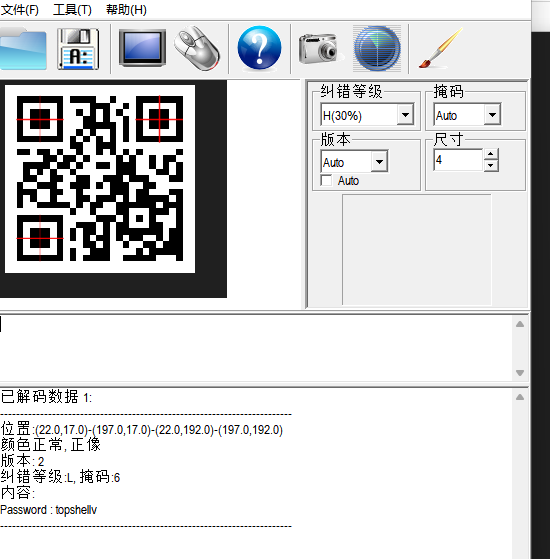Click input area scrollbar down arrow

(x=520, y=373)
